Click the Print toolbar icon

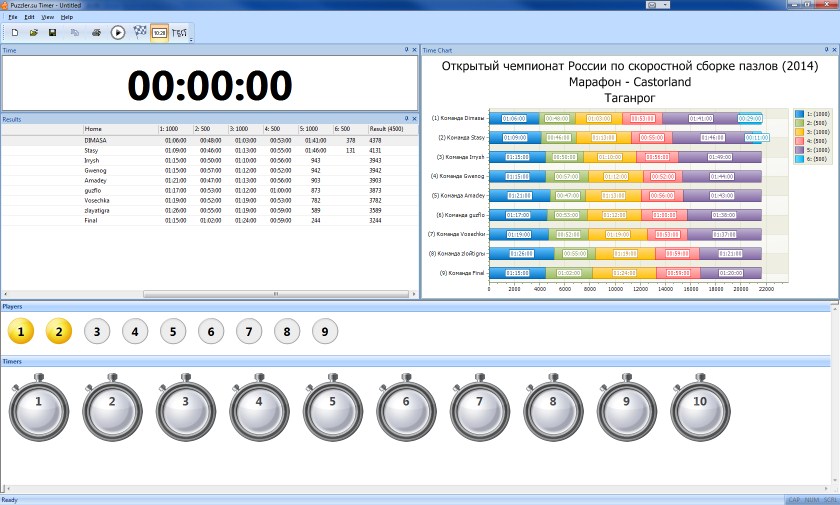(x=96, y=32)
